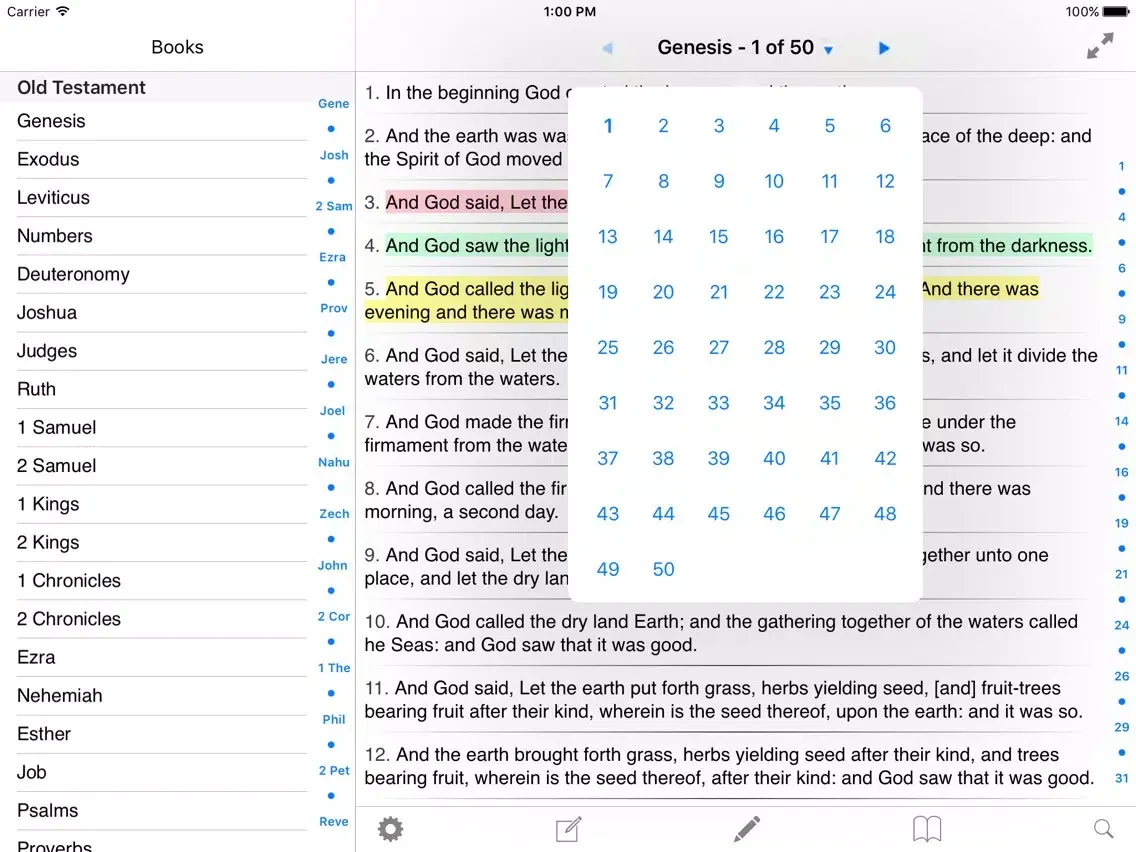Tap red-highlighted verse 3
This screenshot has width=1136, height=852.
[x=466, y=202]
